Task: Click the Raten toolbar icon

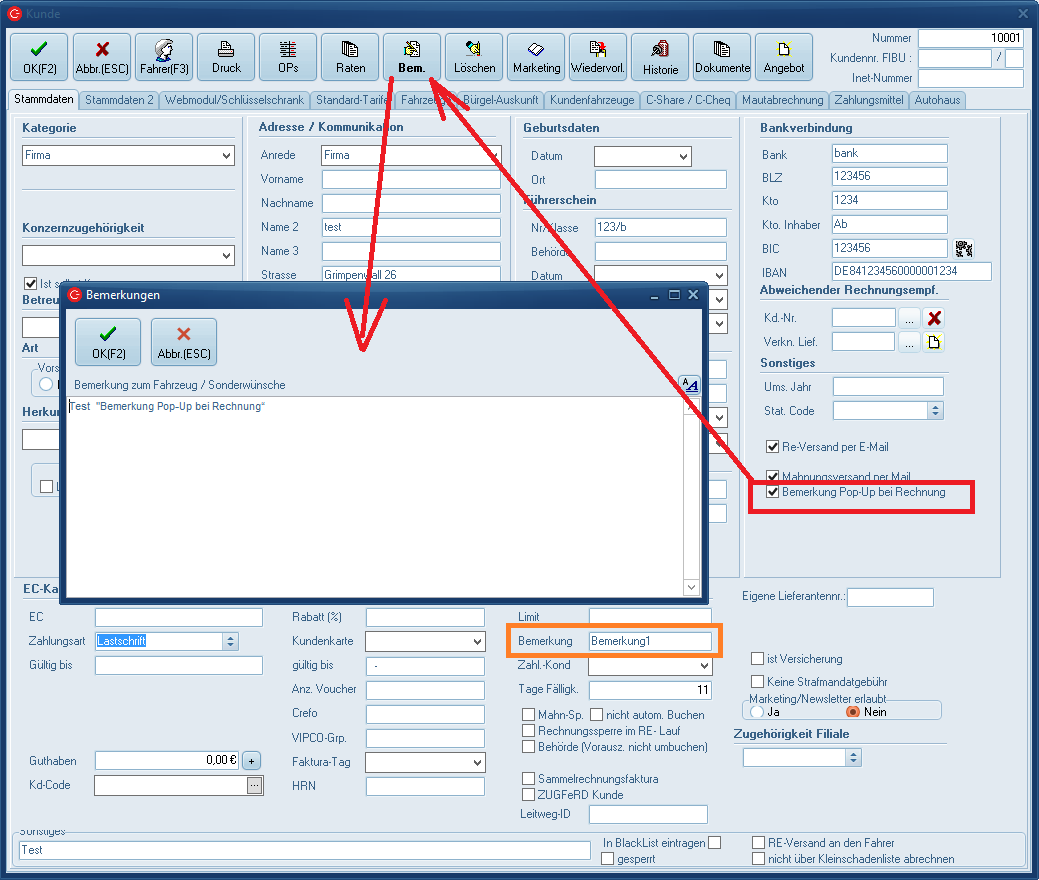Action: coord(350,57)
